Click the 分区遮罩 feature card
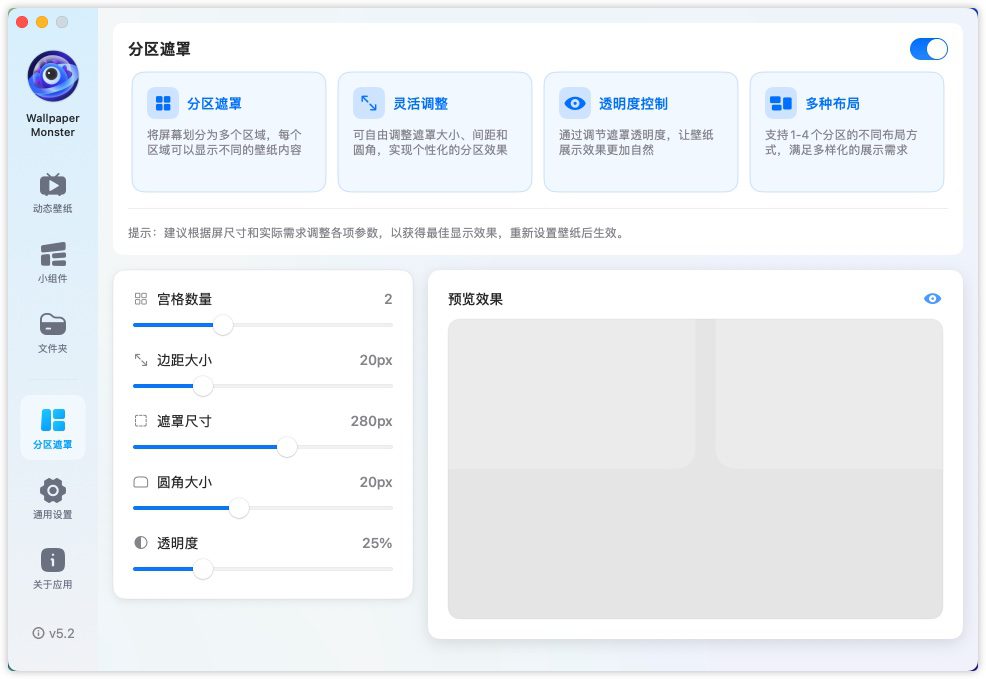Image resolution: width=986 pixels, height=679 pixels. point(229,131)
